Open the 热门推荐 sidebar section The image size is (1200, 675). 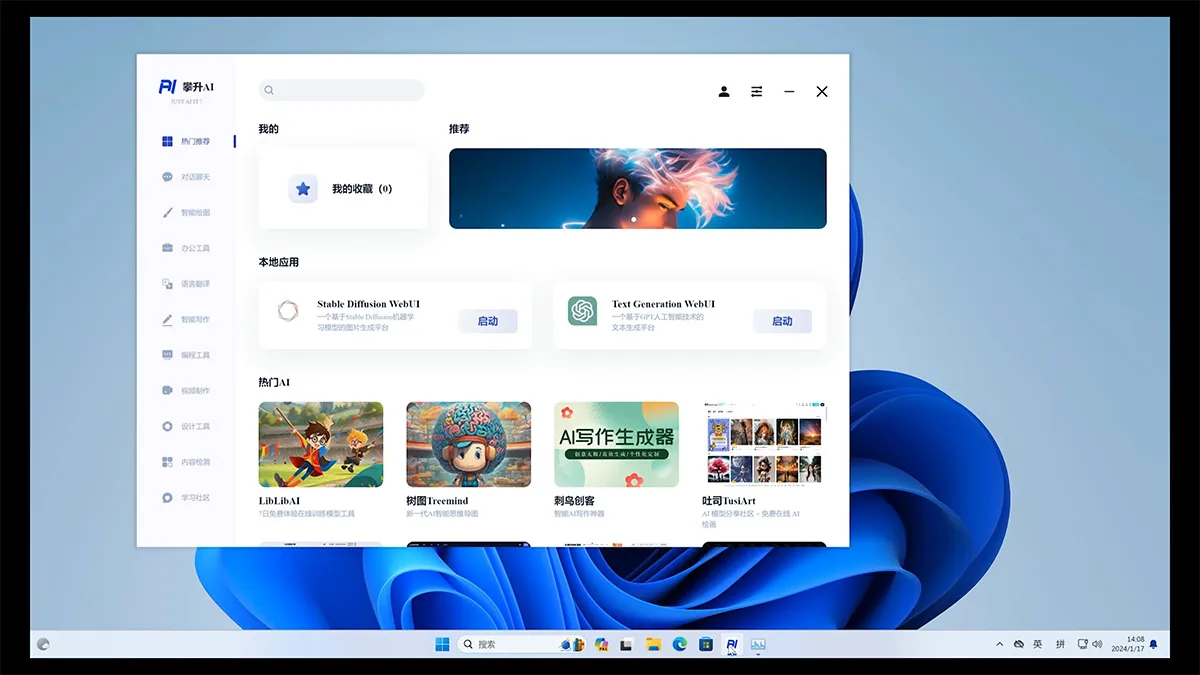[186, 141]
